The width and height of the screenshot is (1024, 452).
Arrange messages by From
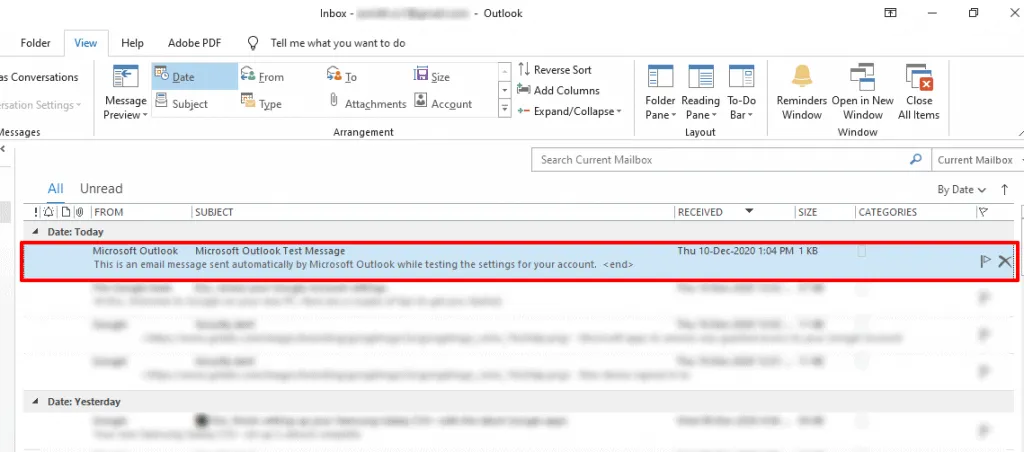(x=263, y=76)
